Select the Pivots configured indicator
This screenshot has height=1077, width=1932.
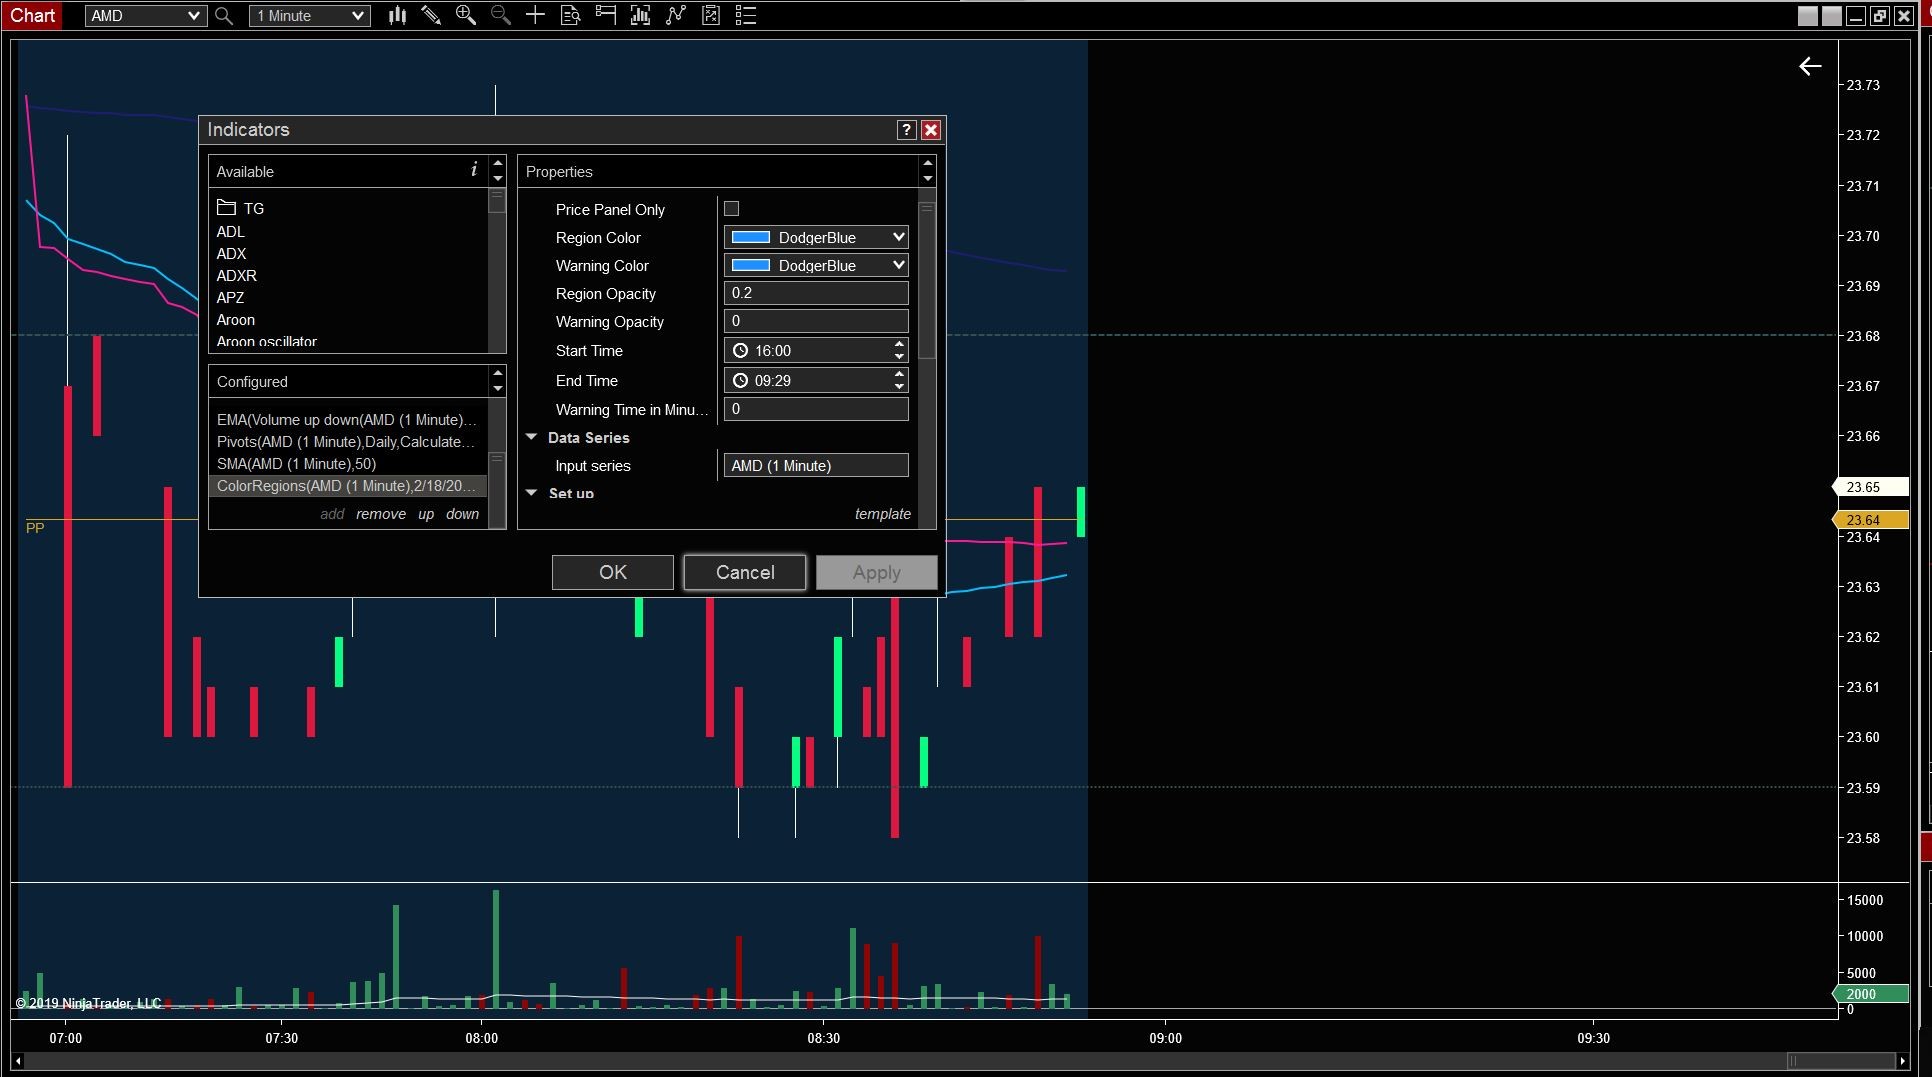(347, 442)
